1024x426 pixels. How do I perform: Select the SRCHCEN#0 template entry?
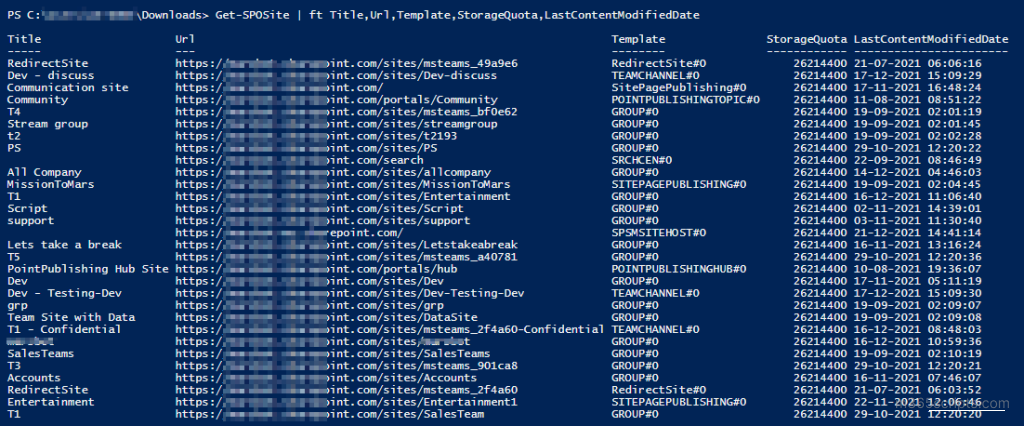click(642, 160)
